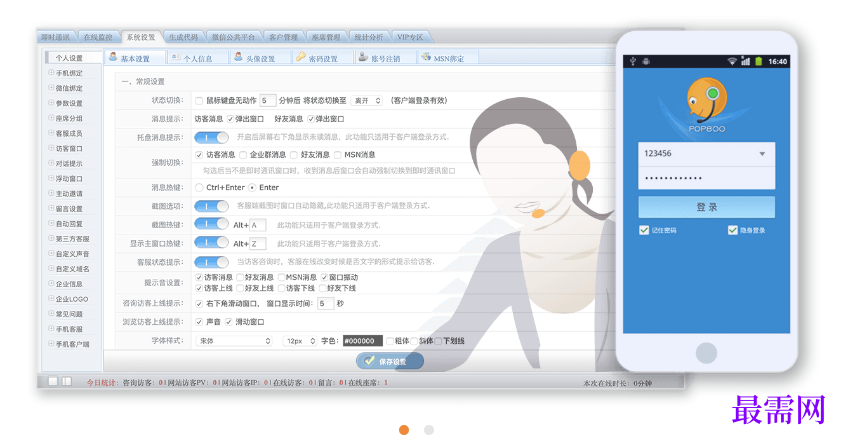Viewport: 844px width, 441px height.
Task: Uncheck 好友消息 弹出窗口 checkbox
Action: (x=311, y=119)
